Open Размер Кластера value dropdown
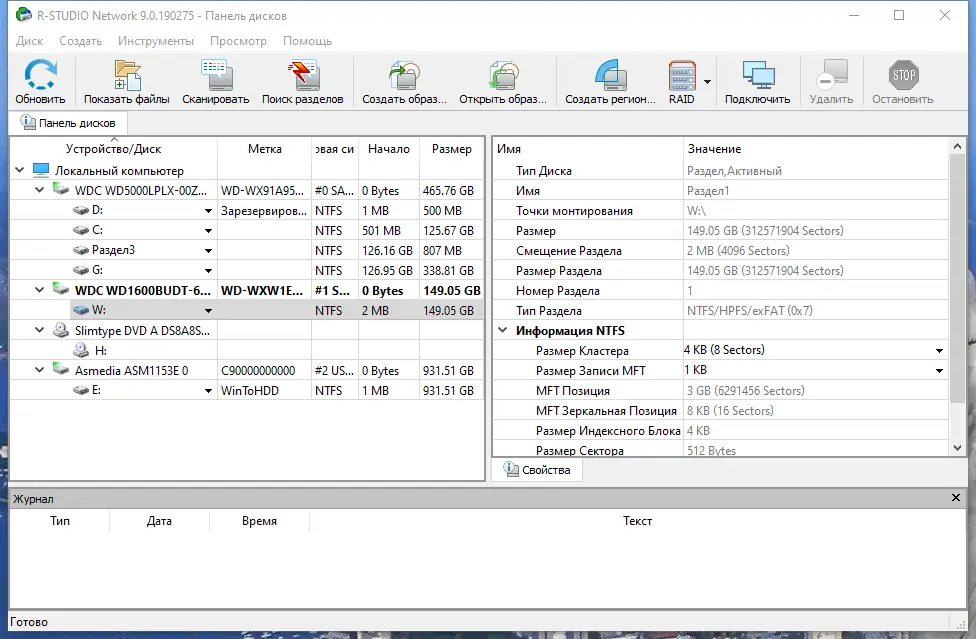 click(x=939, y=351)
